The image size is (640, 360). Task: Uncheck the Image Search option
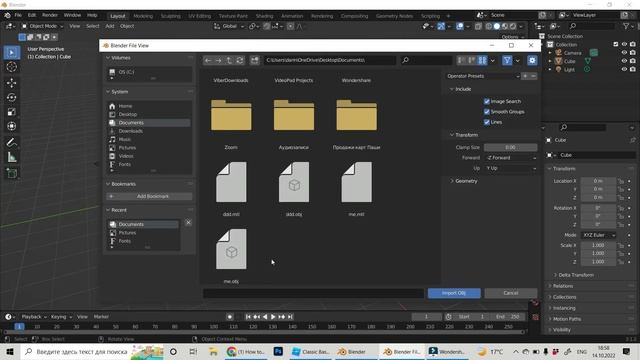coord(487,101)
